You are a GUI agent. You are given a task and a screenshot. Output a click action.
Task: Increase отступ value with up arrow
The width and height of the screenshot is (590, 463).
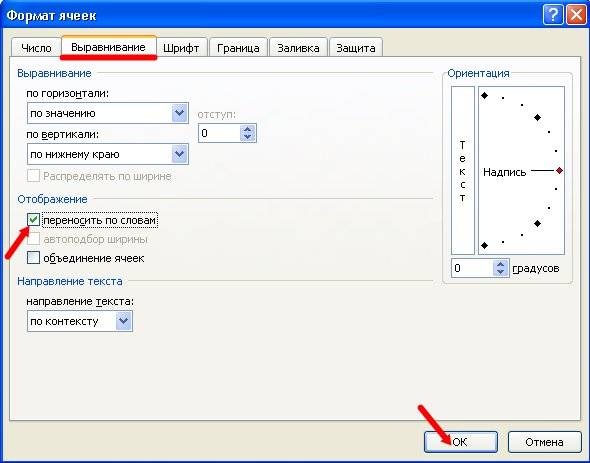(247, 129)
